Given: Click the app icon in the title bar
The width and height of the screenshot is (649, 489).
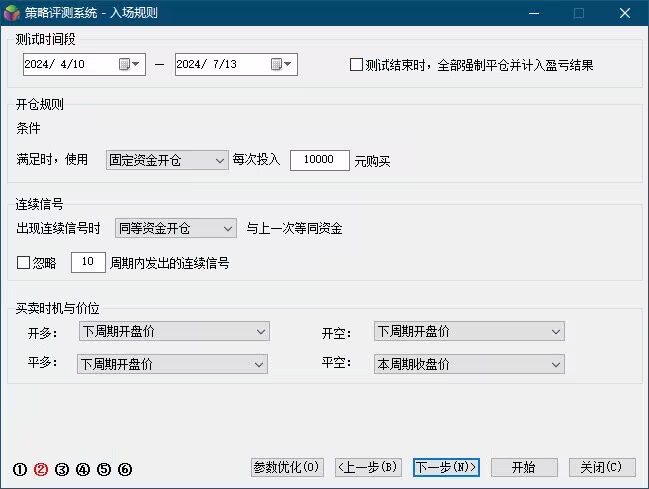Looking at the screenshot, I should (12, 13).
